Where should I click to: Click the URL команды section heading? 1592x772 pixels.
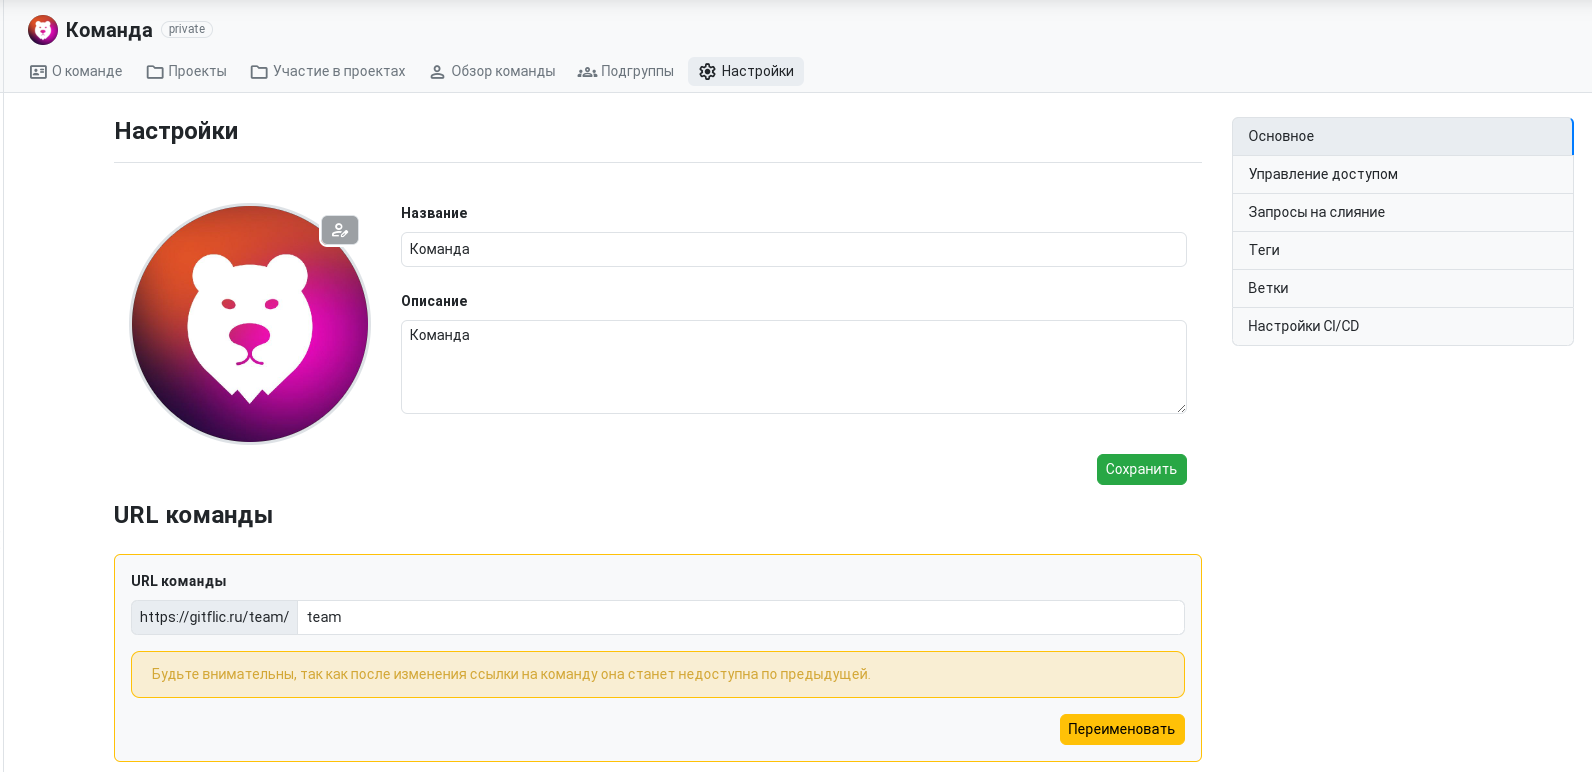pyautogui.click(x=193, y=516)
